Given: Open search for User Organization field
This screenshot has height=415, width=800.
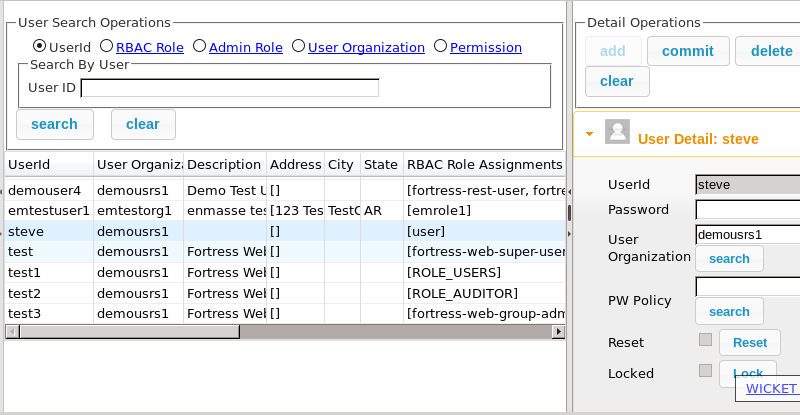Looking at the screenshot, I should [x=729, y=259].
